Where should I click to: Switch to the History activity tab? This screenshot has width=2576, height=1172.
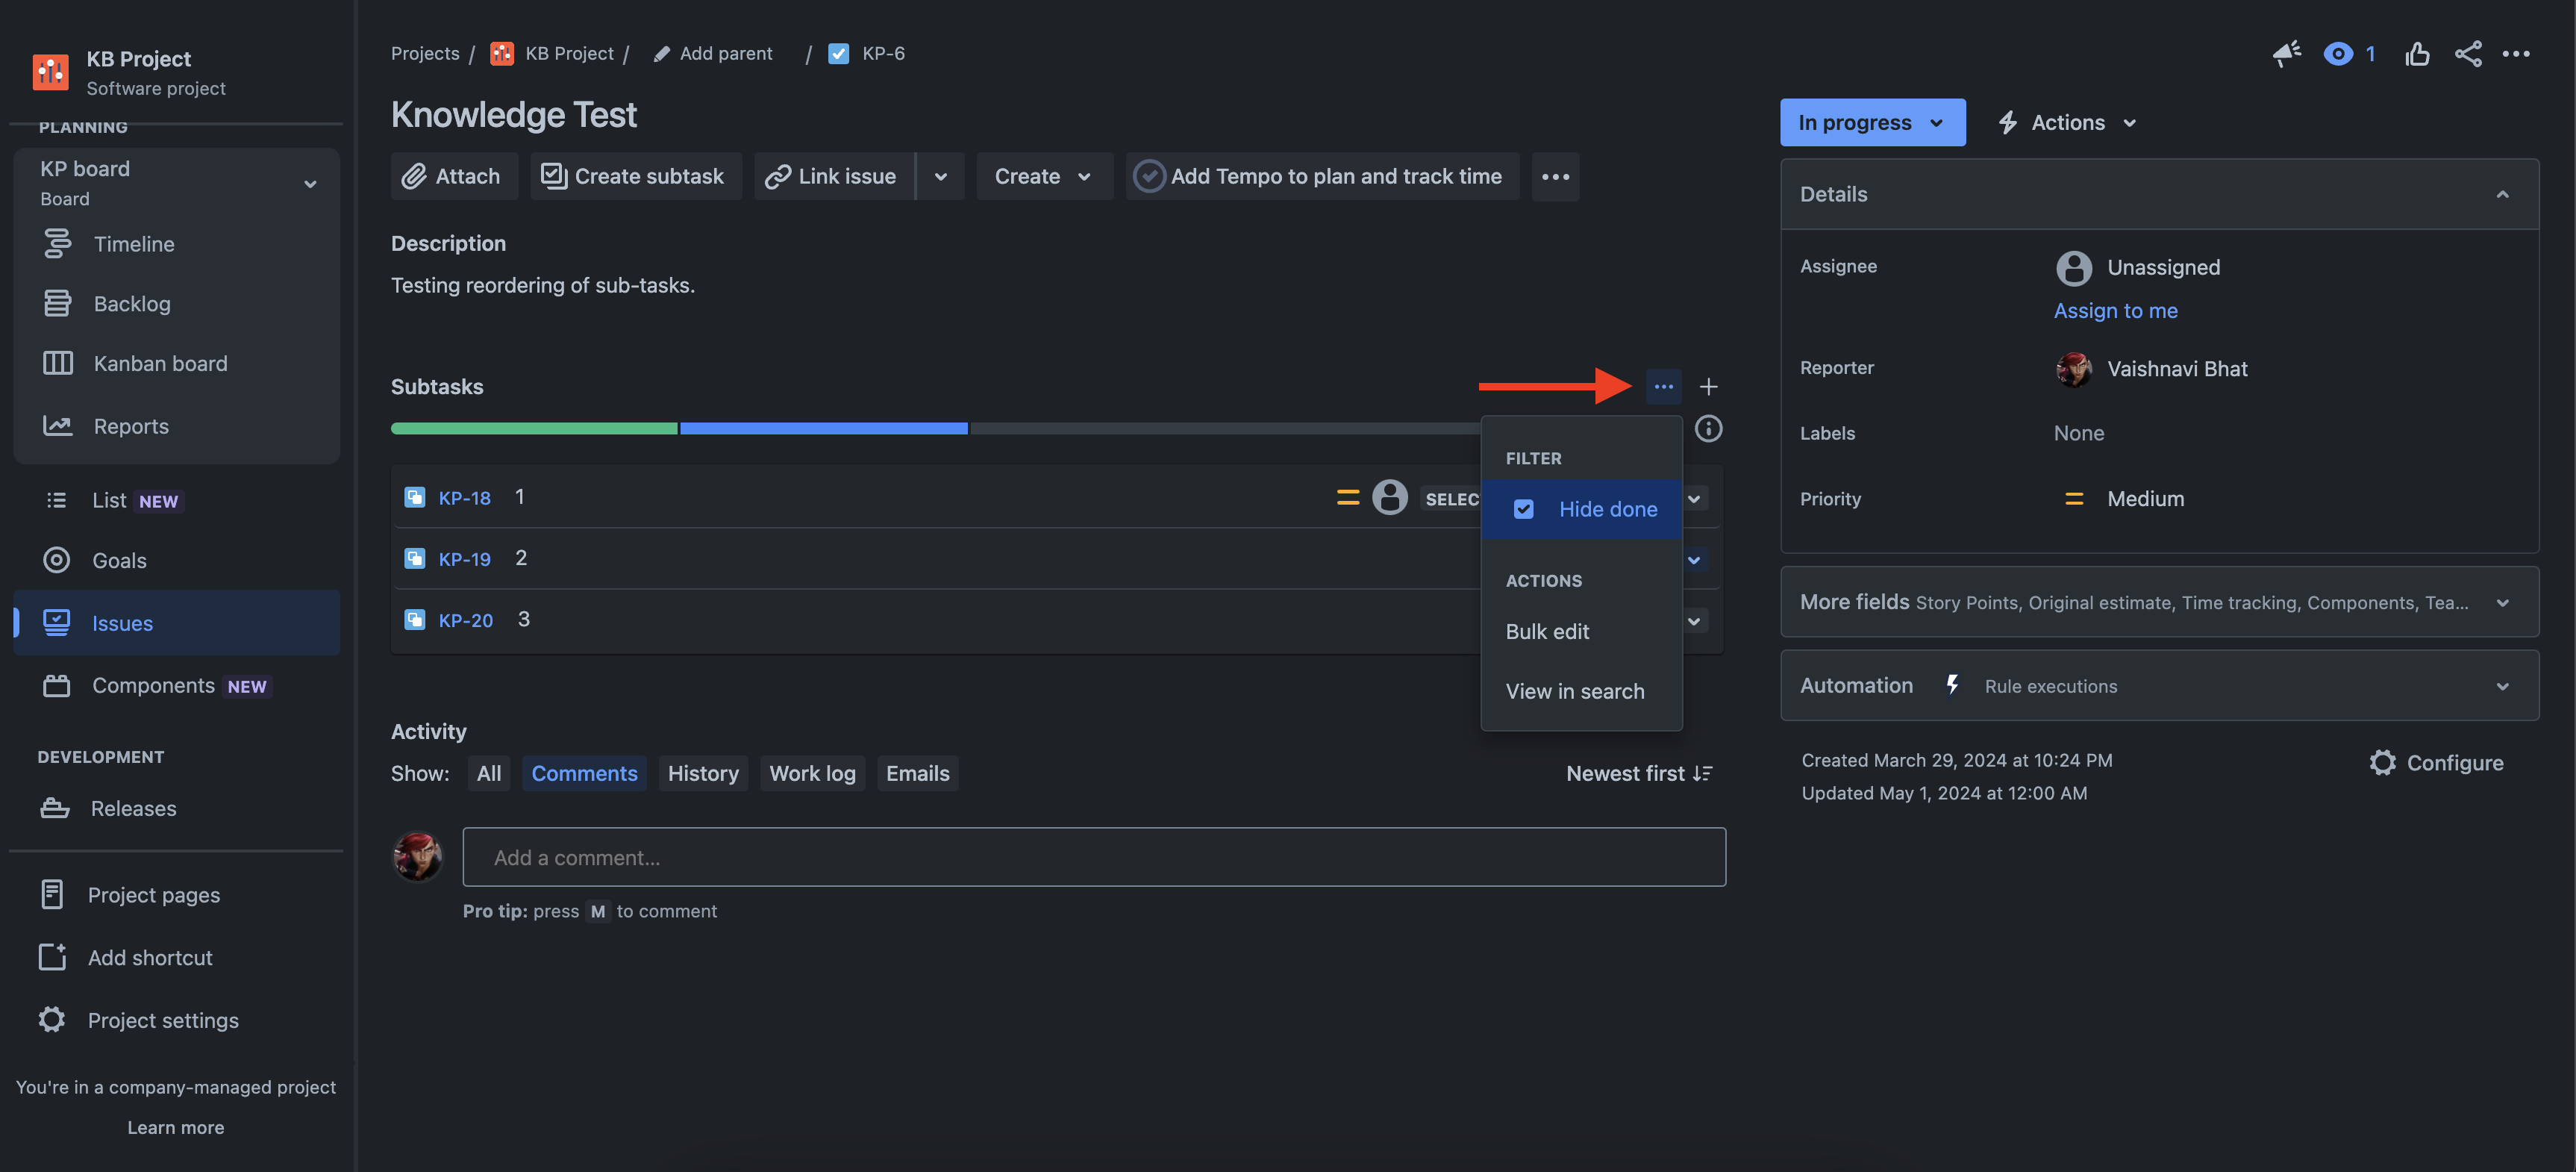pyautogui.click(x=702, y=773)
